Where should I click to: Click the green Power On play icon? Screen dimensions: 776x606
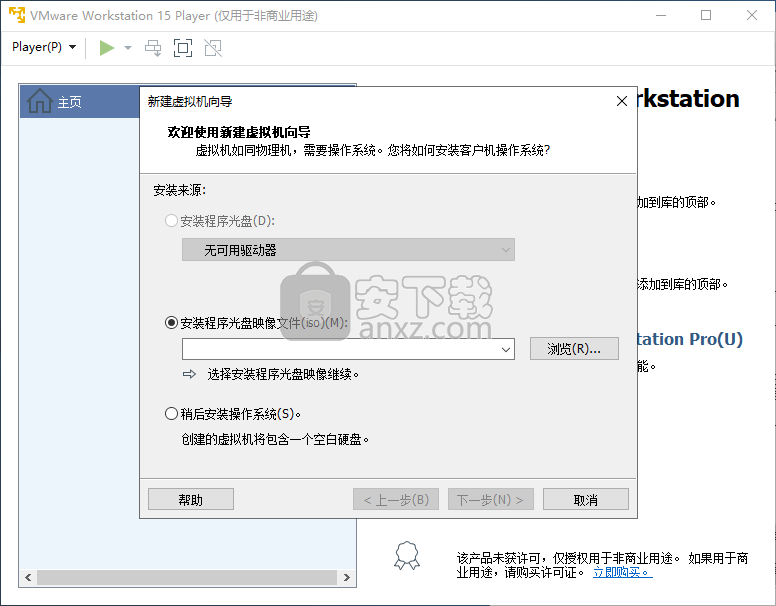(x=107, y=48)
